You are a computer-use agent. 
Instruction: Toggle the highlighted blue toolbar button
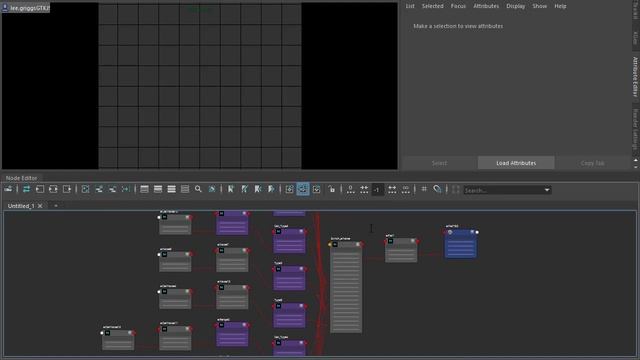(303, 189)
